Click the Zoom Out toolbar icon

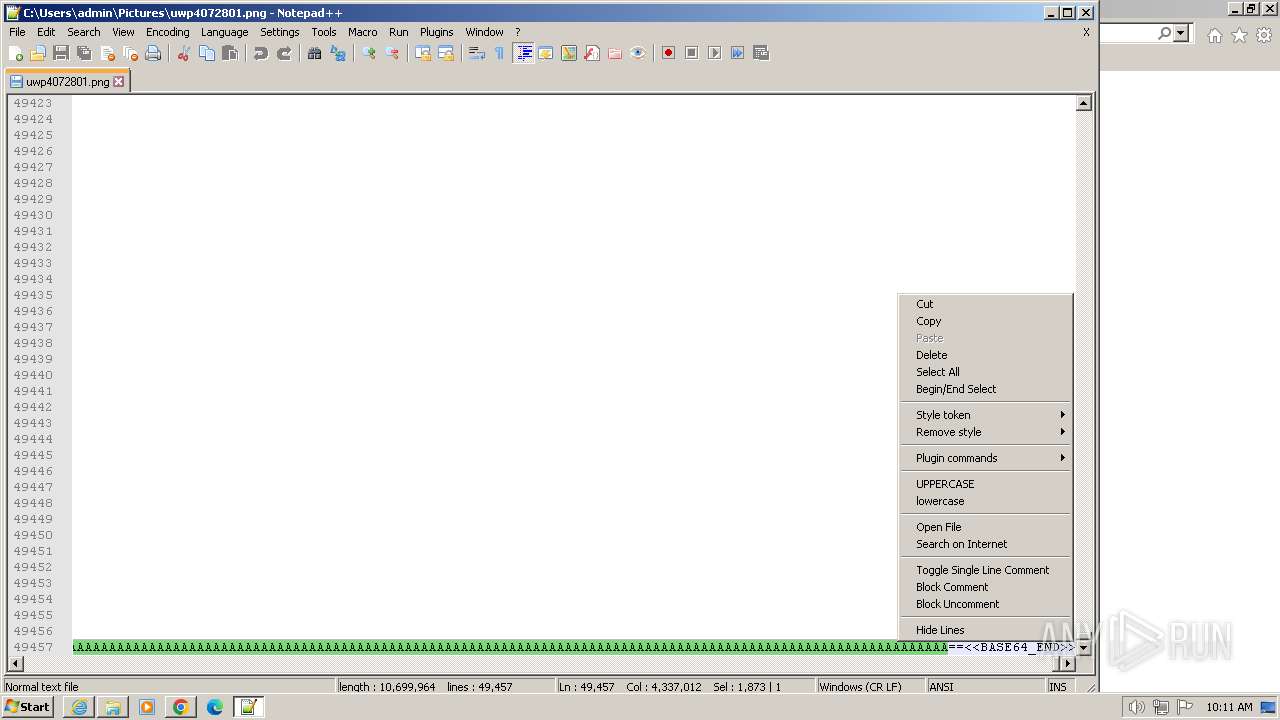[x=392, y=53]
